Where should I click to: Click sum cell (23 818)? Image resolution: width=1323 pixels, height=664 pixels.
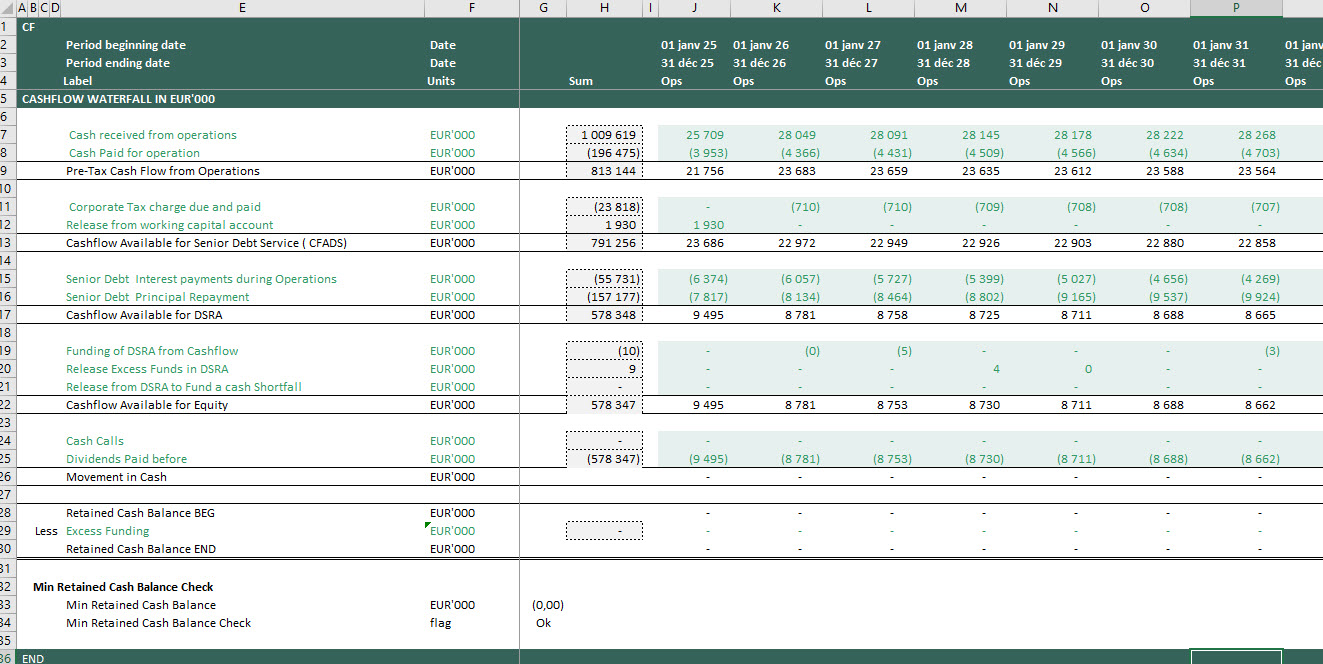604,207
